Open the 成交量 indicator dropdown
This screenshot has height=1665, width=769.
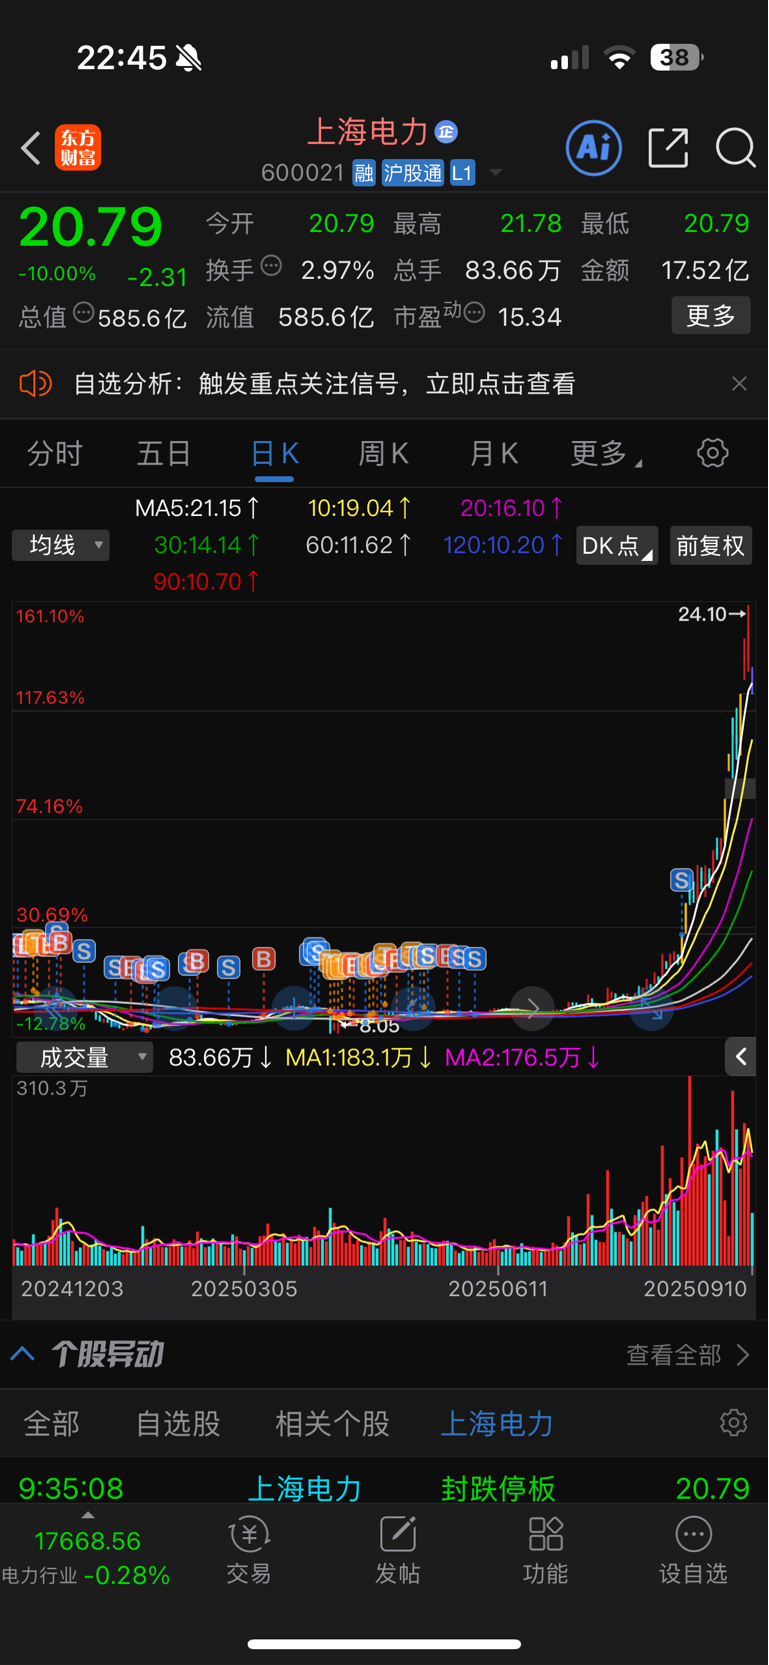click(x=85, y=1058)
